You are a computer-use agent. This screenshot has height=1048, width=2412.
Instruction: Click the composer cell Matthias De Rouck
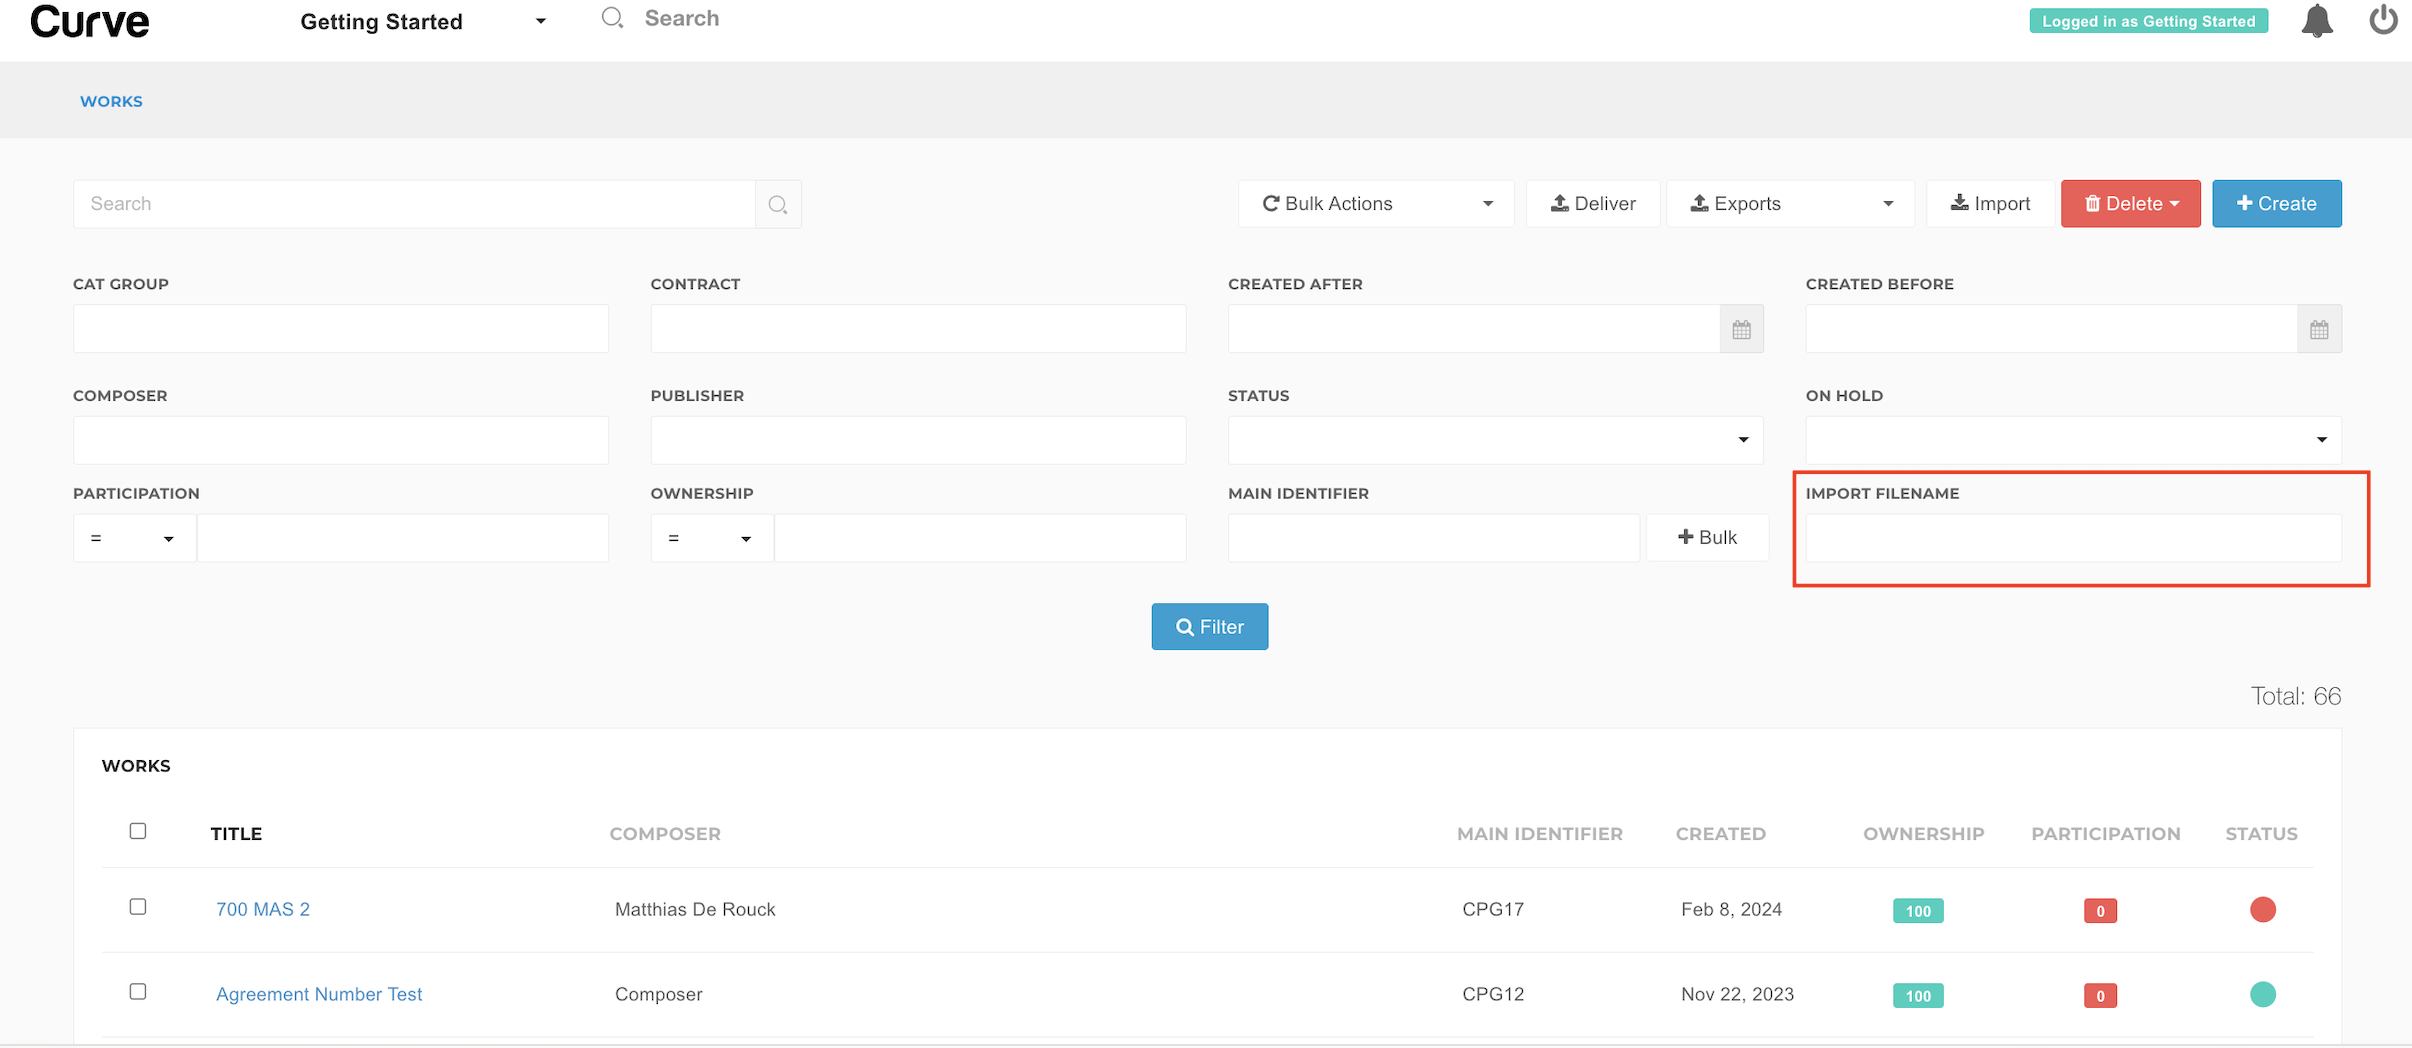click(x=695, y=910)
